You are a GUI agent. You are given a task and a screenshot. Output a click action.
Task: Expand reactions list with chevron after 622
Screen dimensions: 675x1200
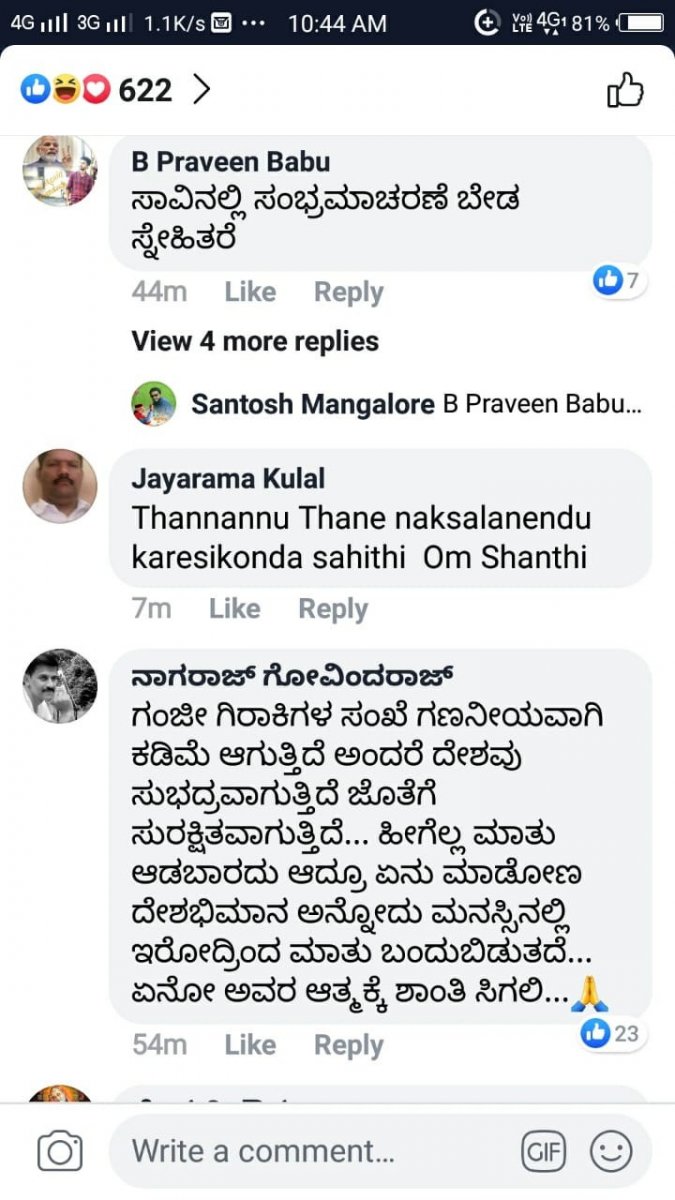[x=201, y=90]
